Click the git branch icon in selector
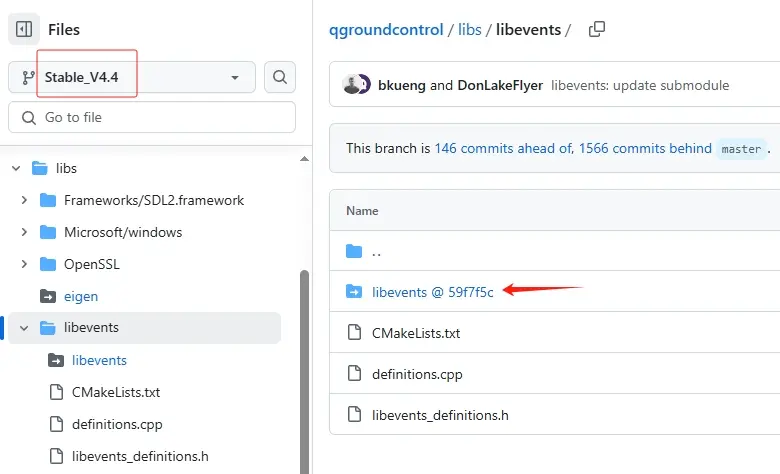The image size is (780, 474). 28,78
